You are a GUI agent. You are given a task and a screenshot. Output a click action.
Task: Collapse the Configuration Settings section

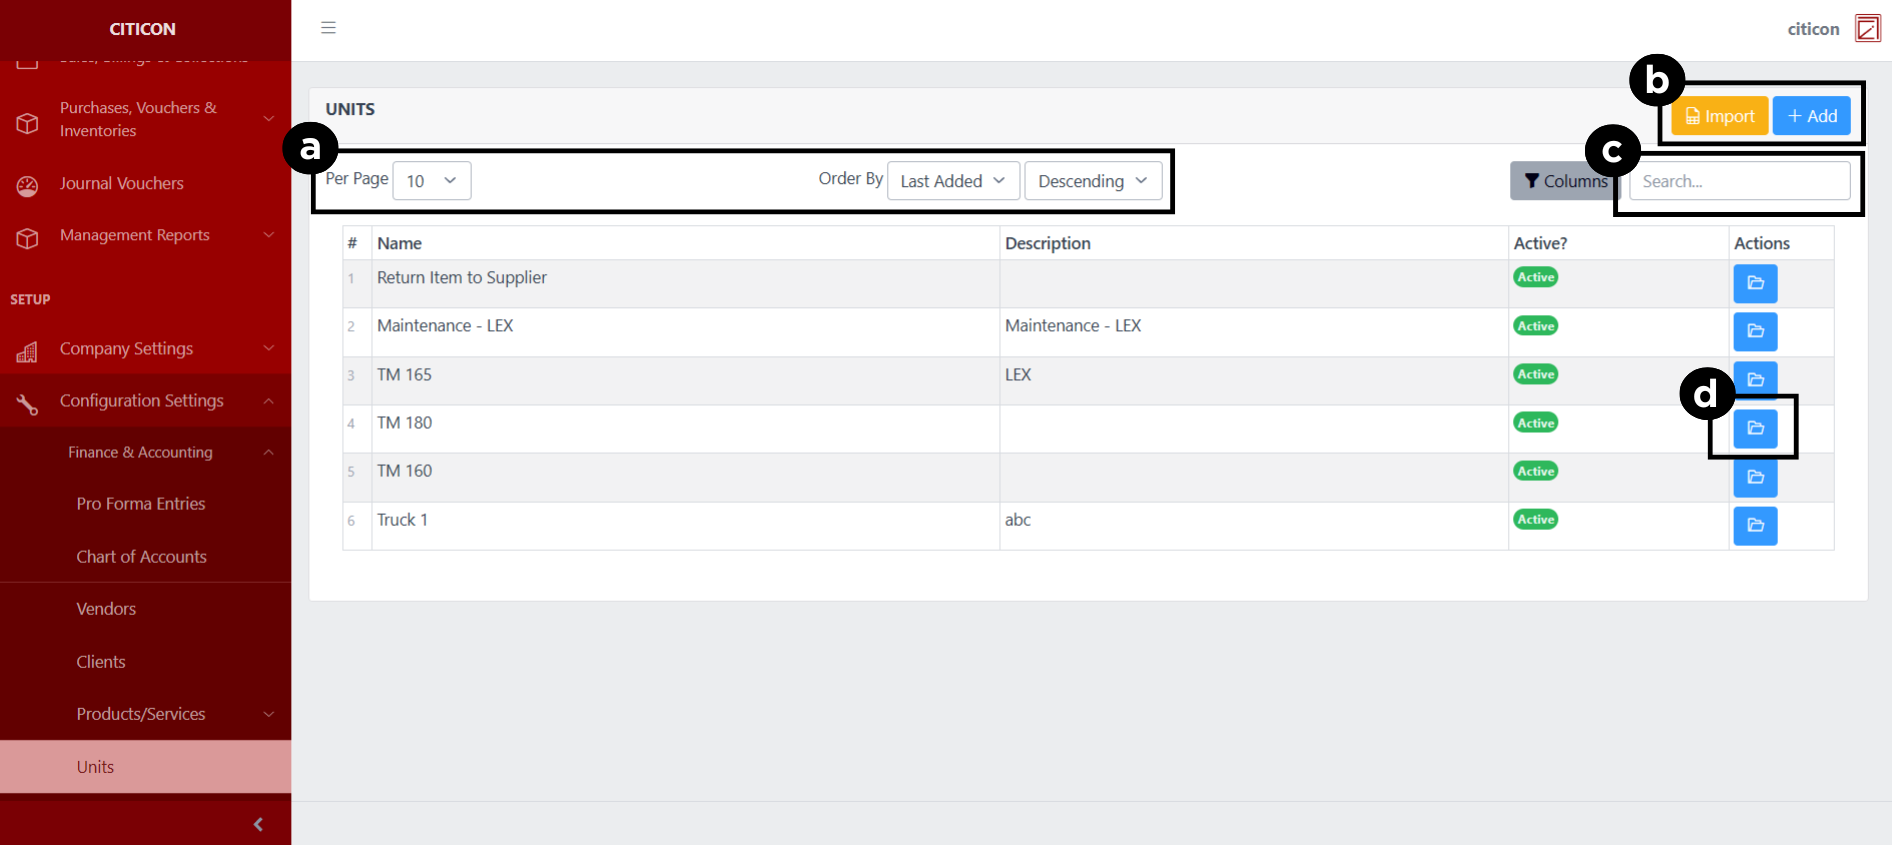pyautogui.click(x=145, y=401)
